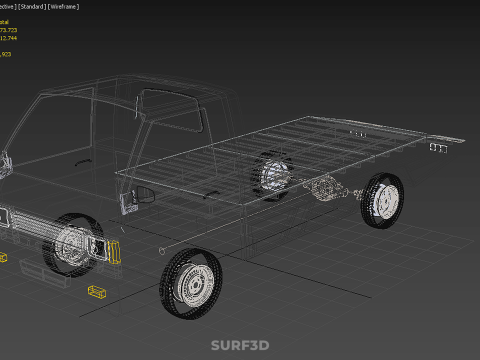Select the side mirror below the cab door
The height and width of the screenshot is (360, 480).
pyautogui.click(x=129, y=202)
